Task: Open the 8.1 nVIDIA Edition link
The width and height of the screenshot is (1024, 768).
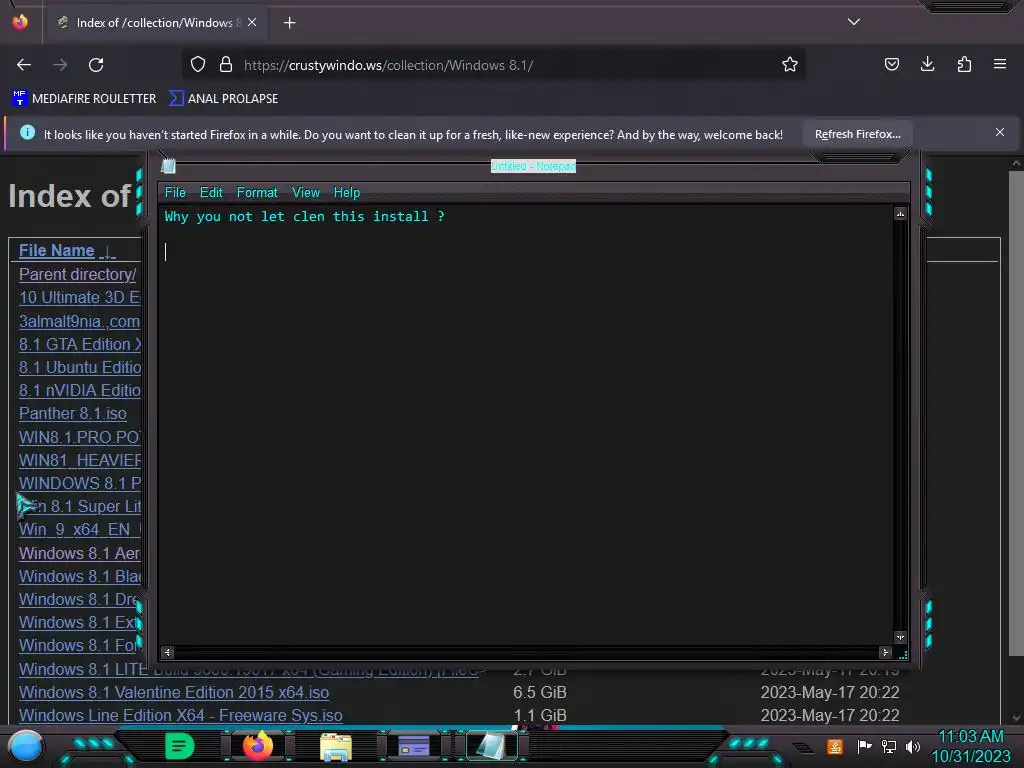Action: point(80,391)
